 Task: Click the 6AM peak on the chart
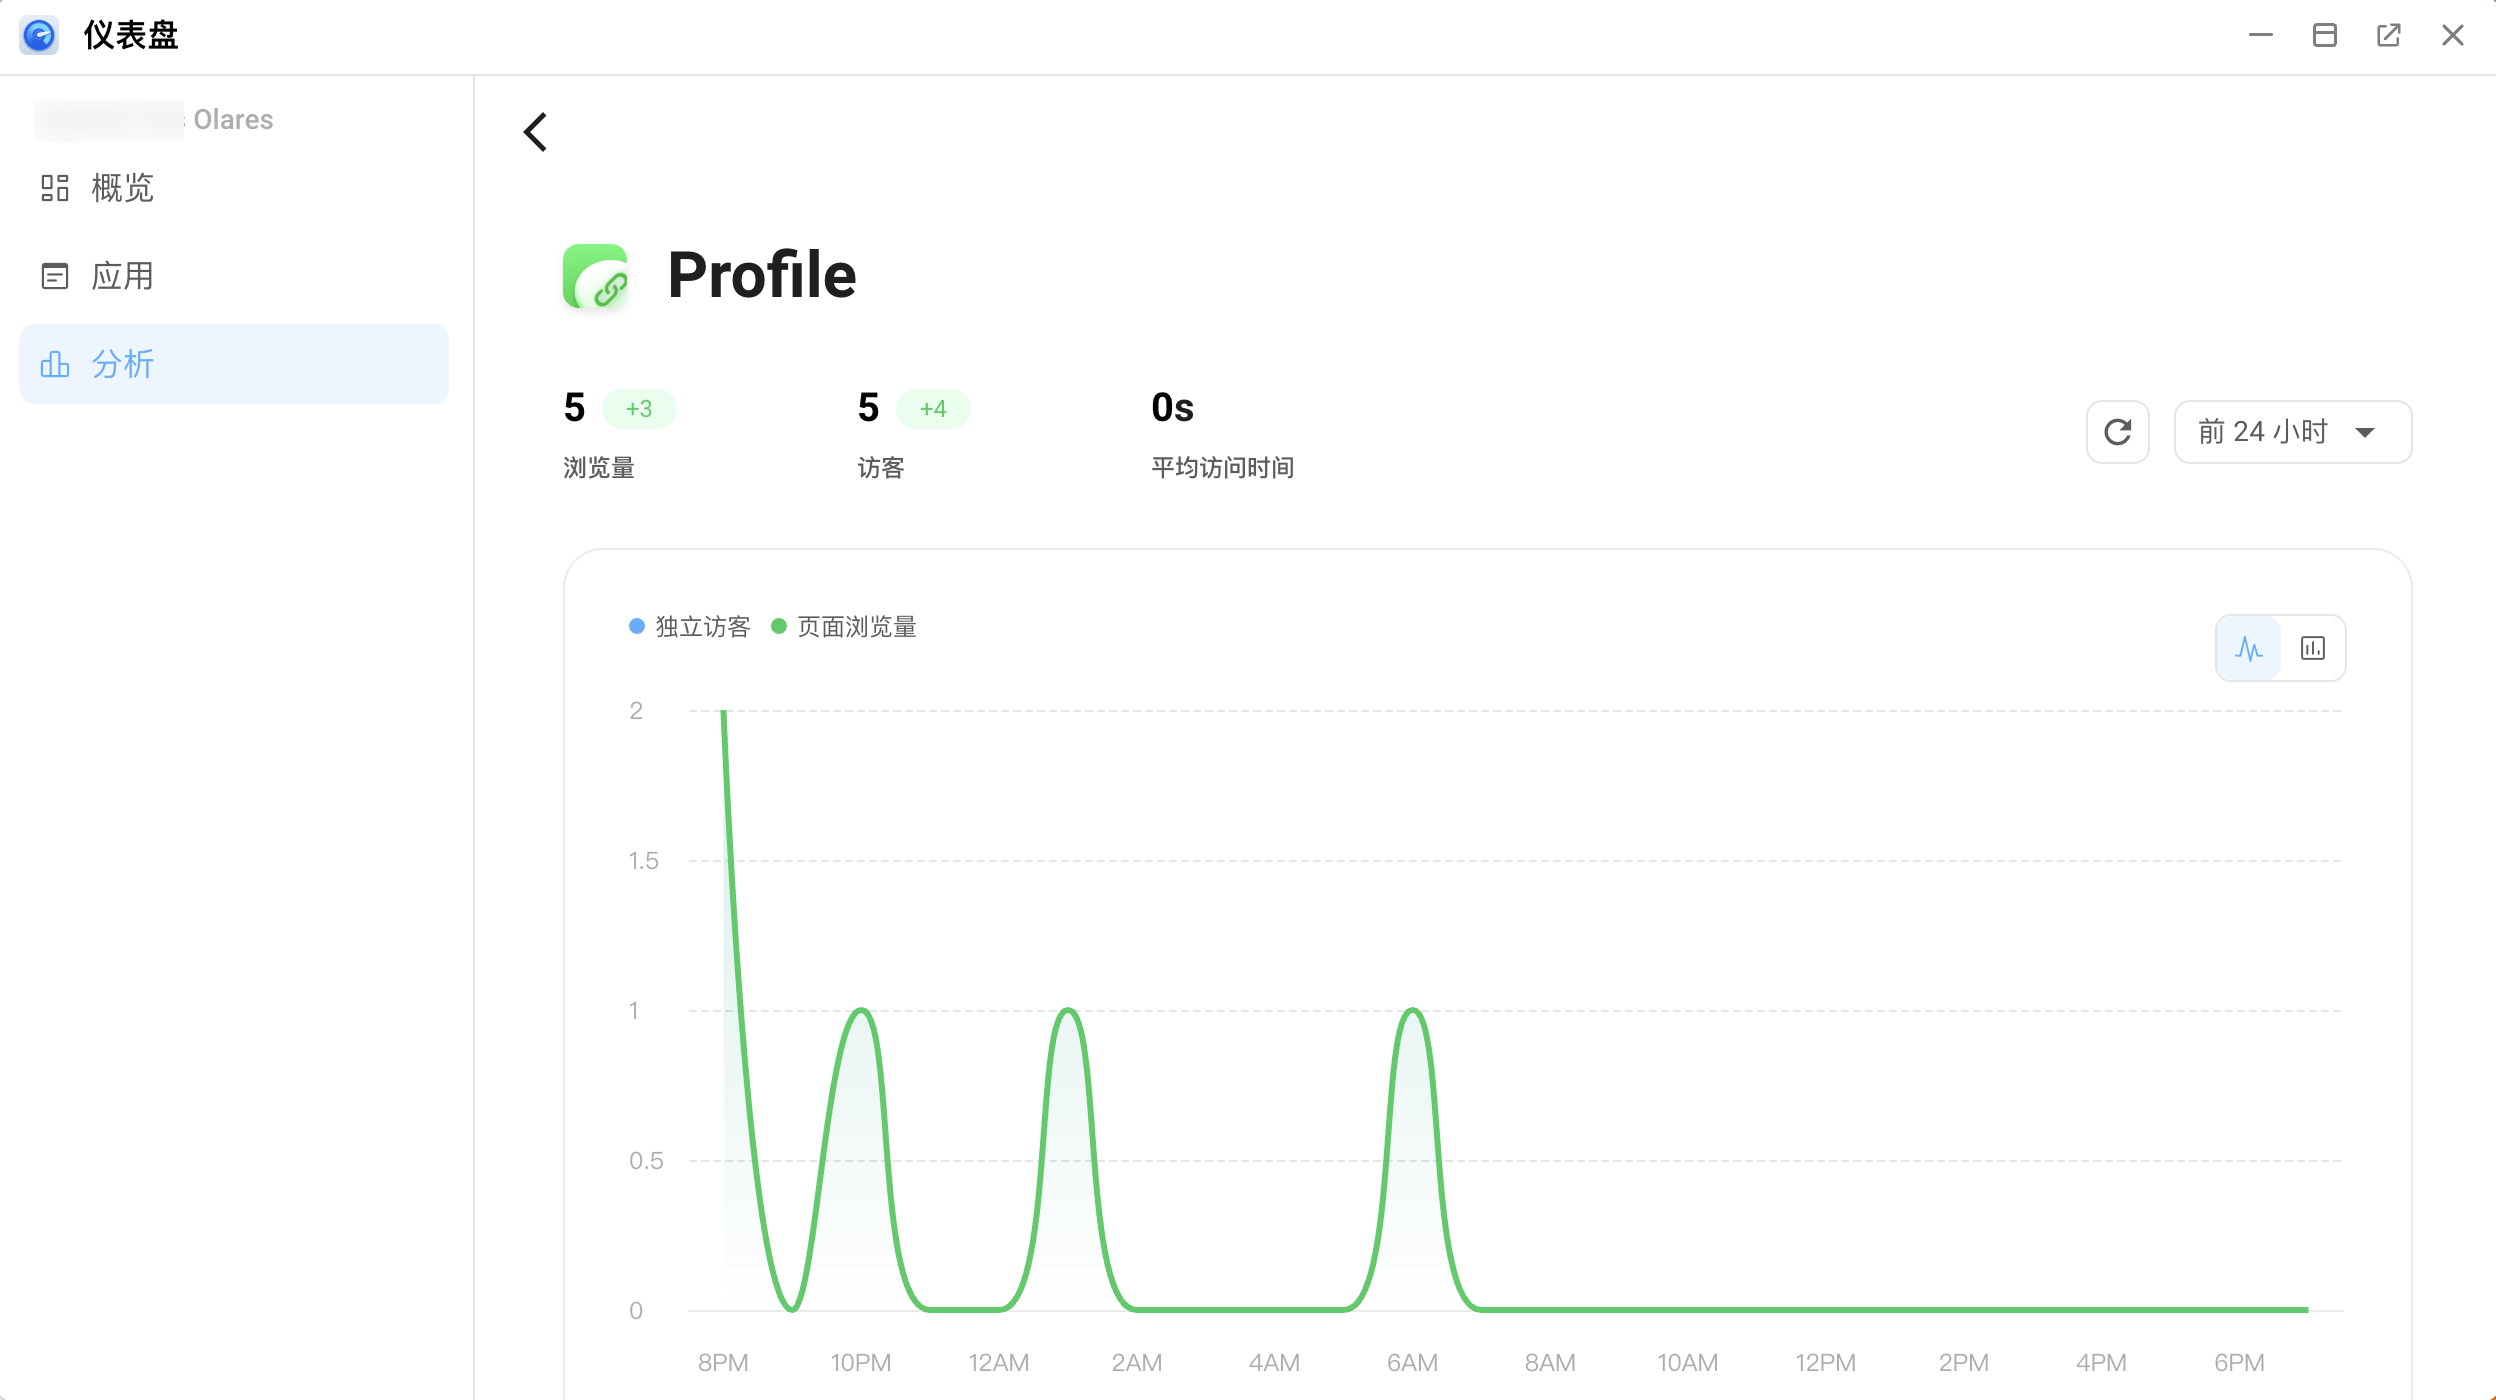1412,1012
